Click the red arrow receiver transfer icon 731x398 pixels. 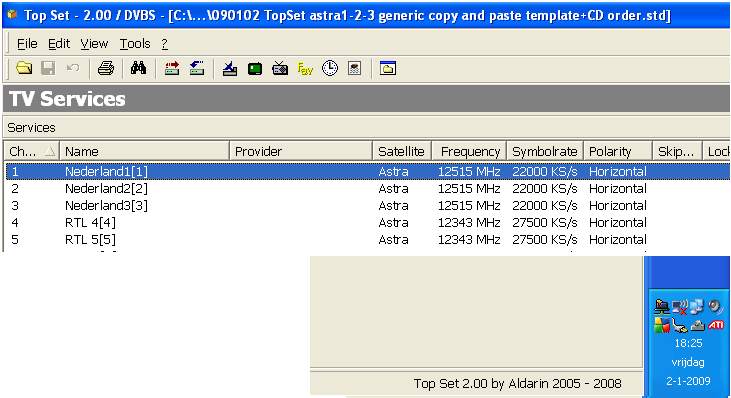pyautogui.click(x=172, y=69)
